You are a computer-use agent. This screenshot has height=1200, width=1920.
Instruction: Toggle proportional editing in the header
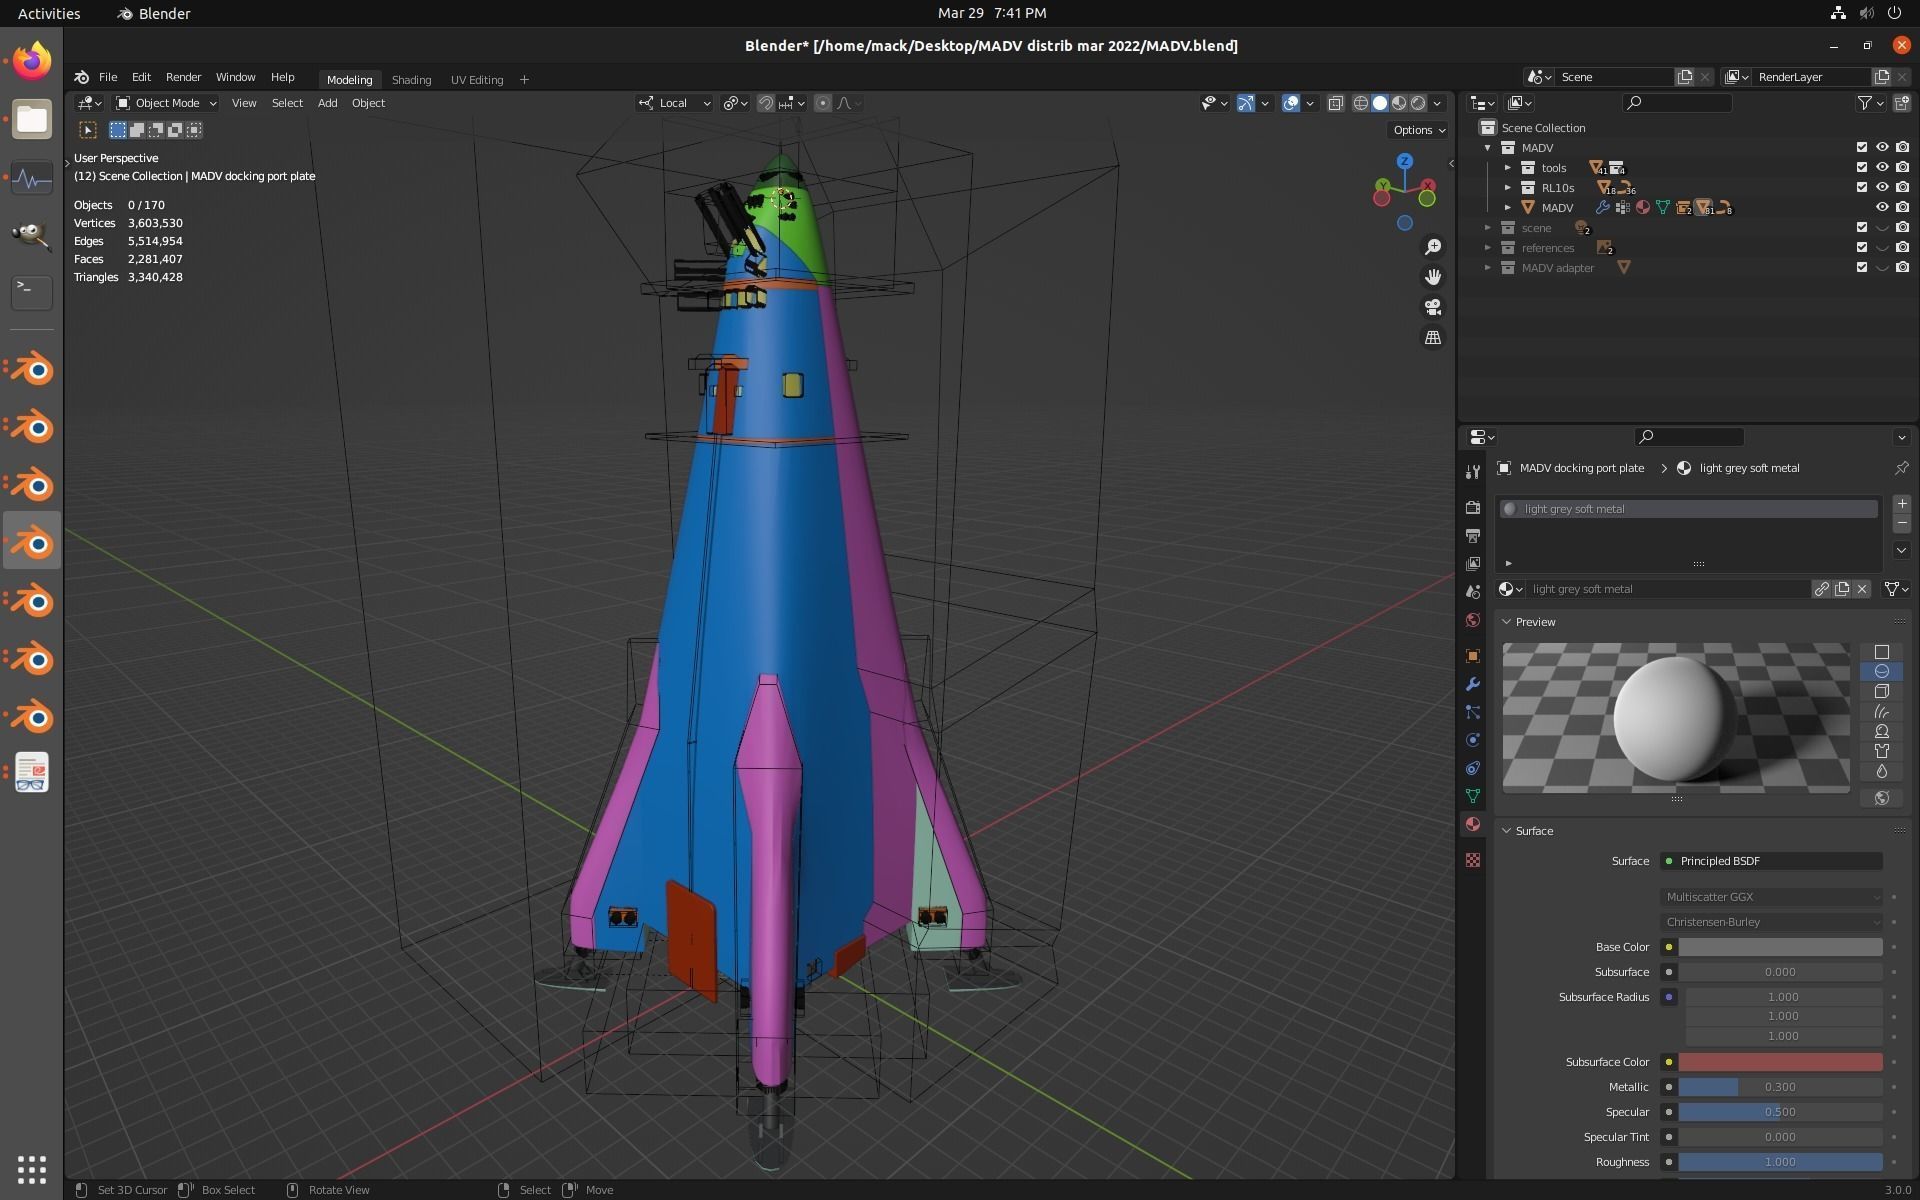pos(823,103)
